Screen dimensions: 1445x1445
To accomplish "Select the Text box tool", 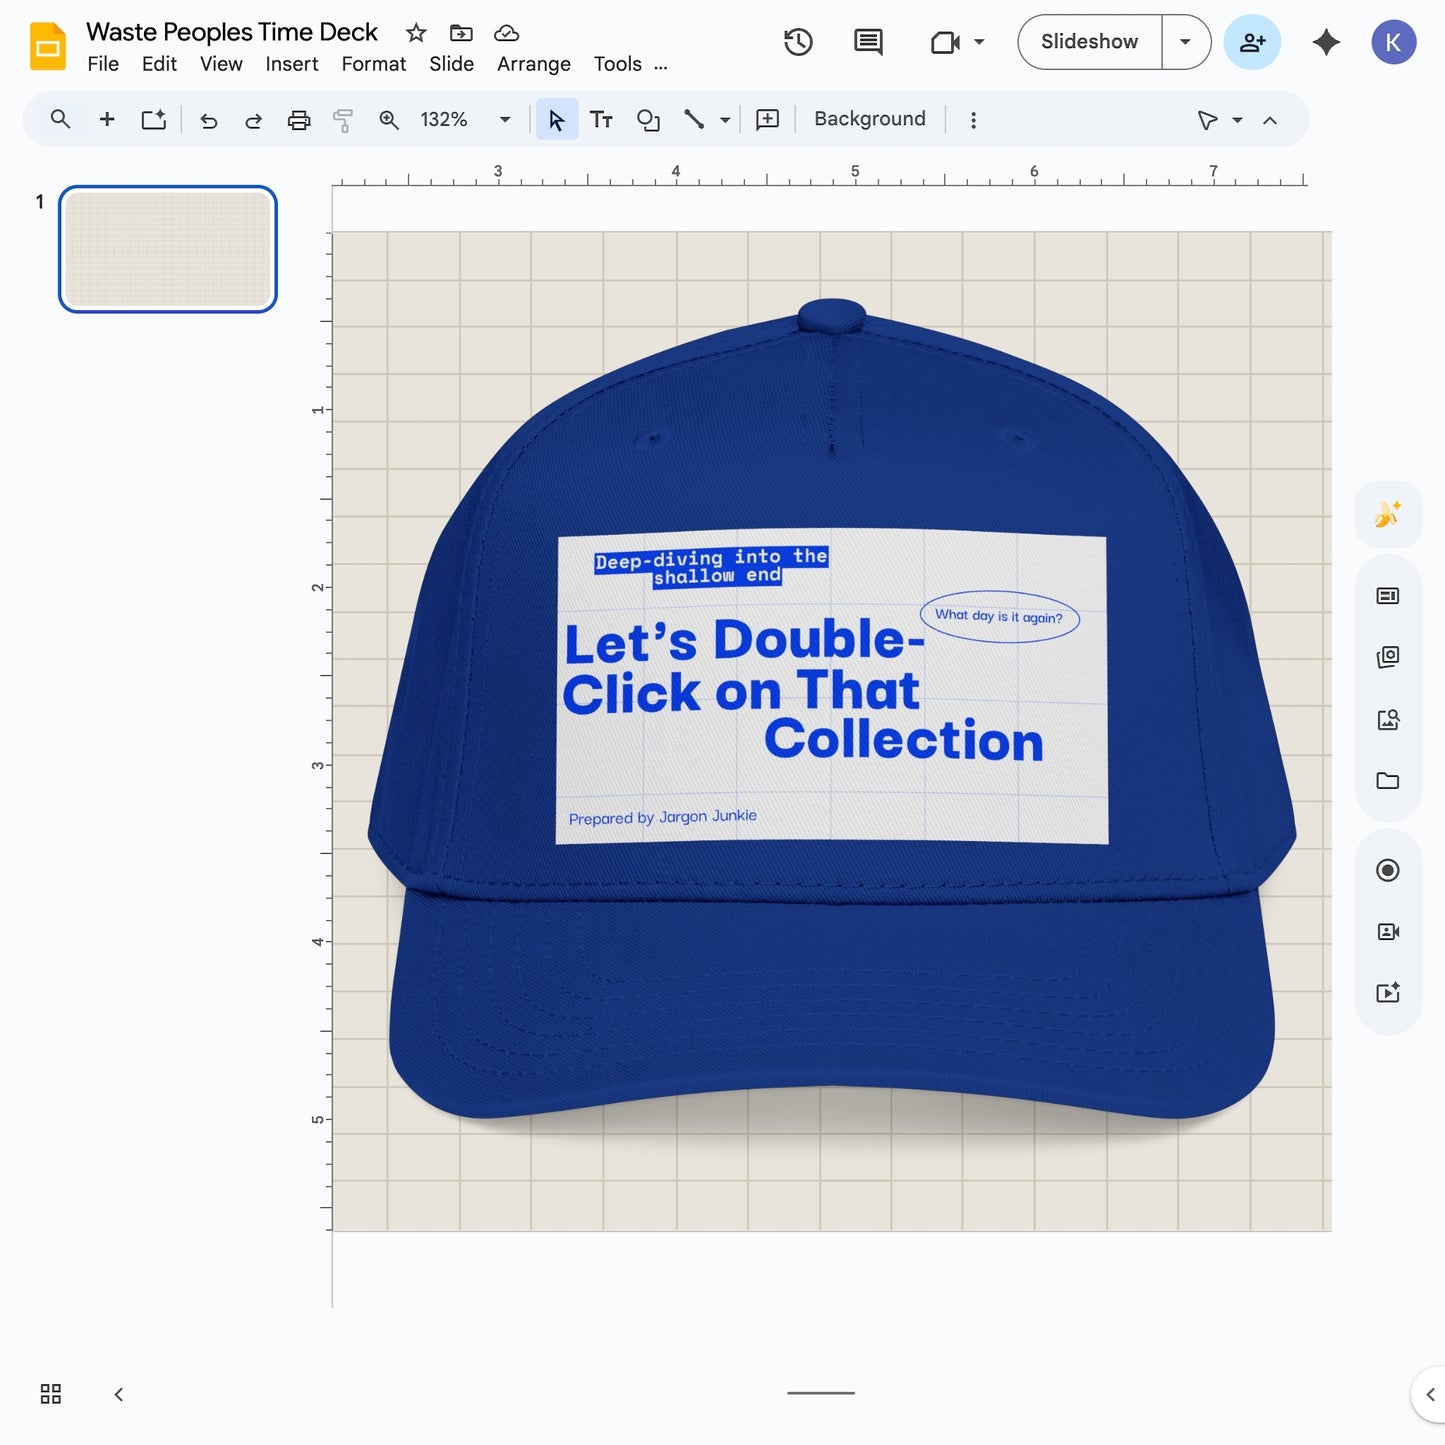I will pos(601,120).
